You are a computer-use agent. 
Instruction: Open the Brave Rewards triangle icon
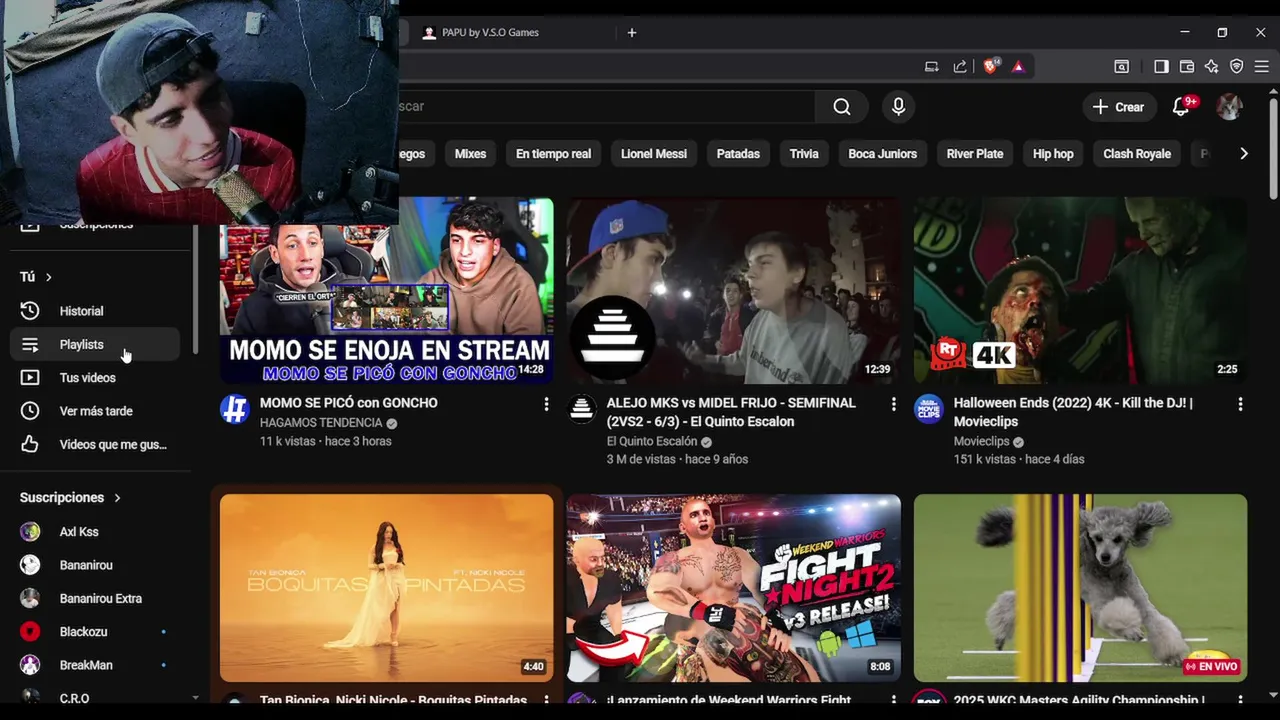coord(1018,67)
